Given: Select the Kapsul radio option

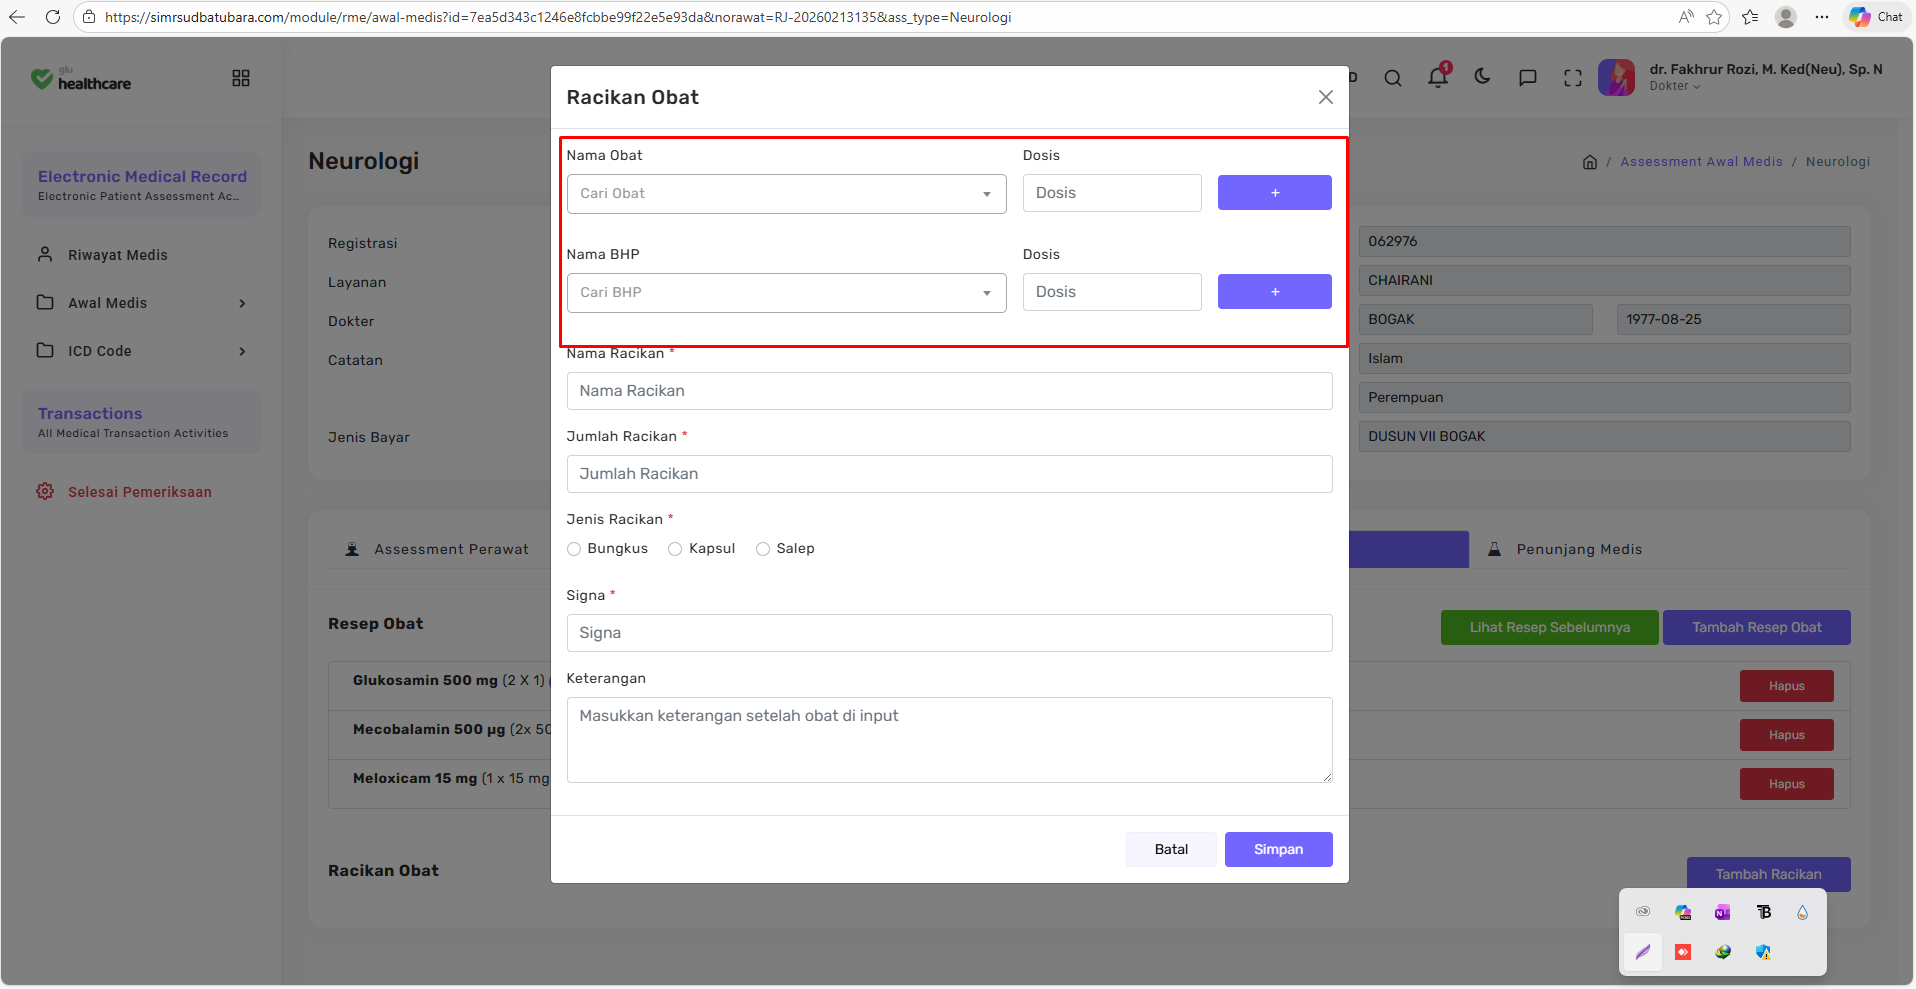Looking at the screenshot, I should point(675,549).
